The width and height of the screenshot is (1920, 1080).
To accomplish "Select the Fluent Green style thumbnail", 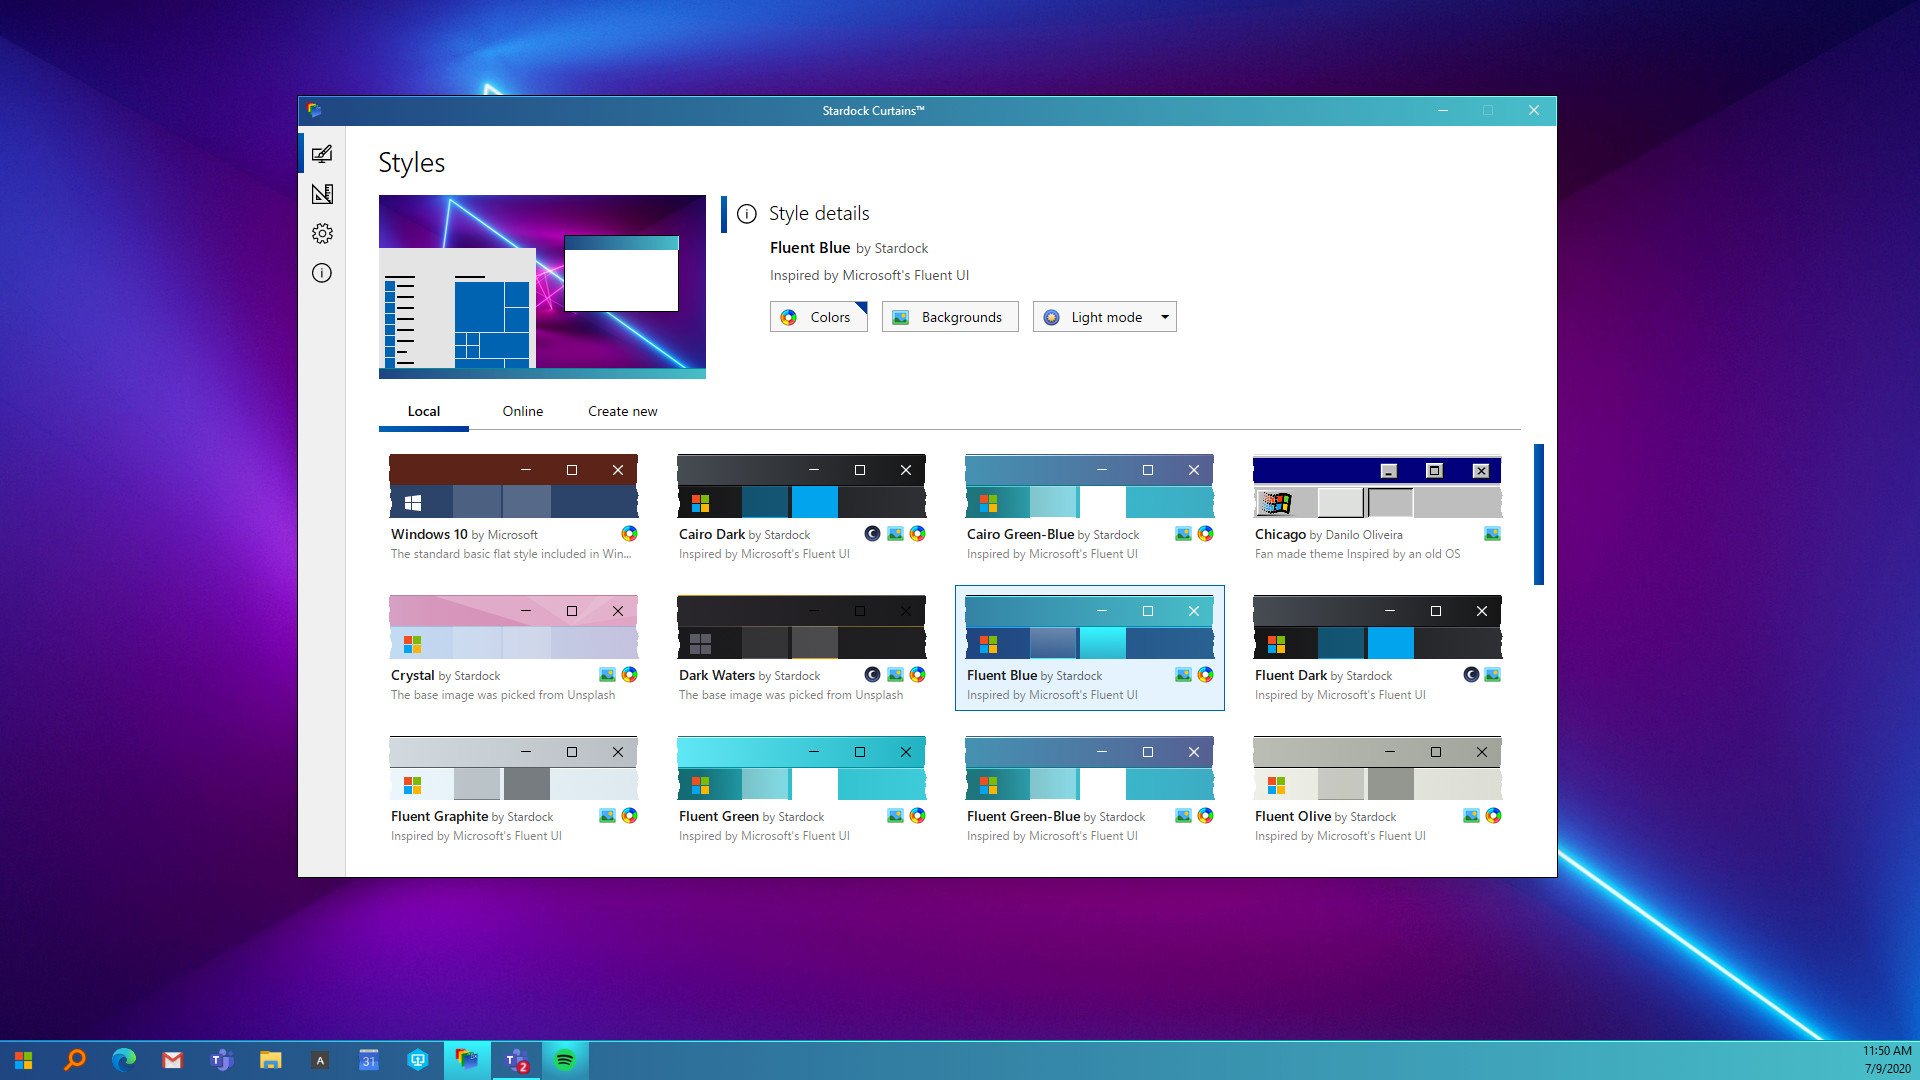I will coord(801,767).
